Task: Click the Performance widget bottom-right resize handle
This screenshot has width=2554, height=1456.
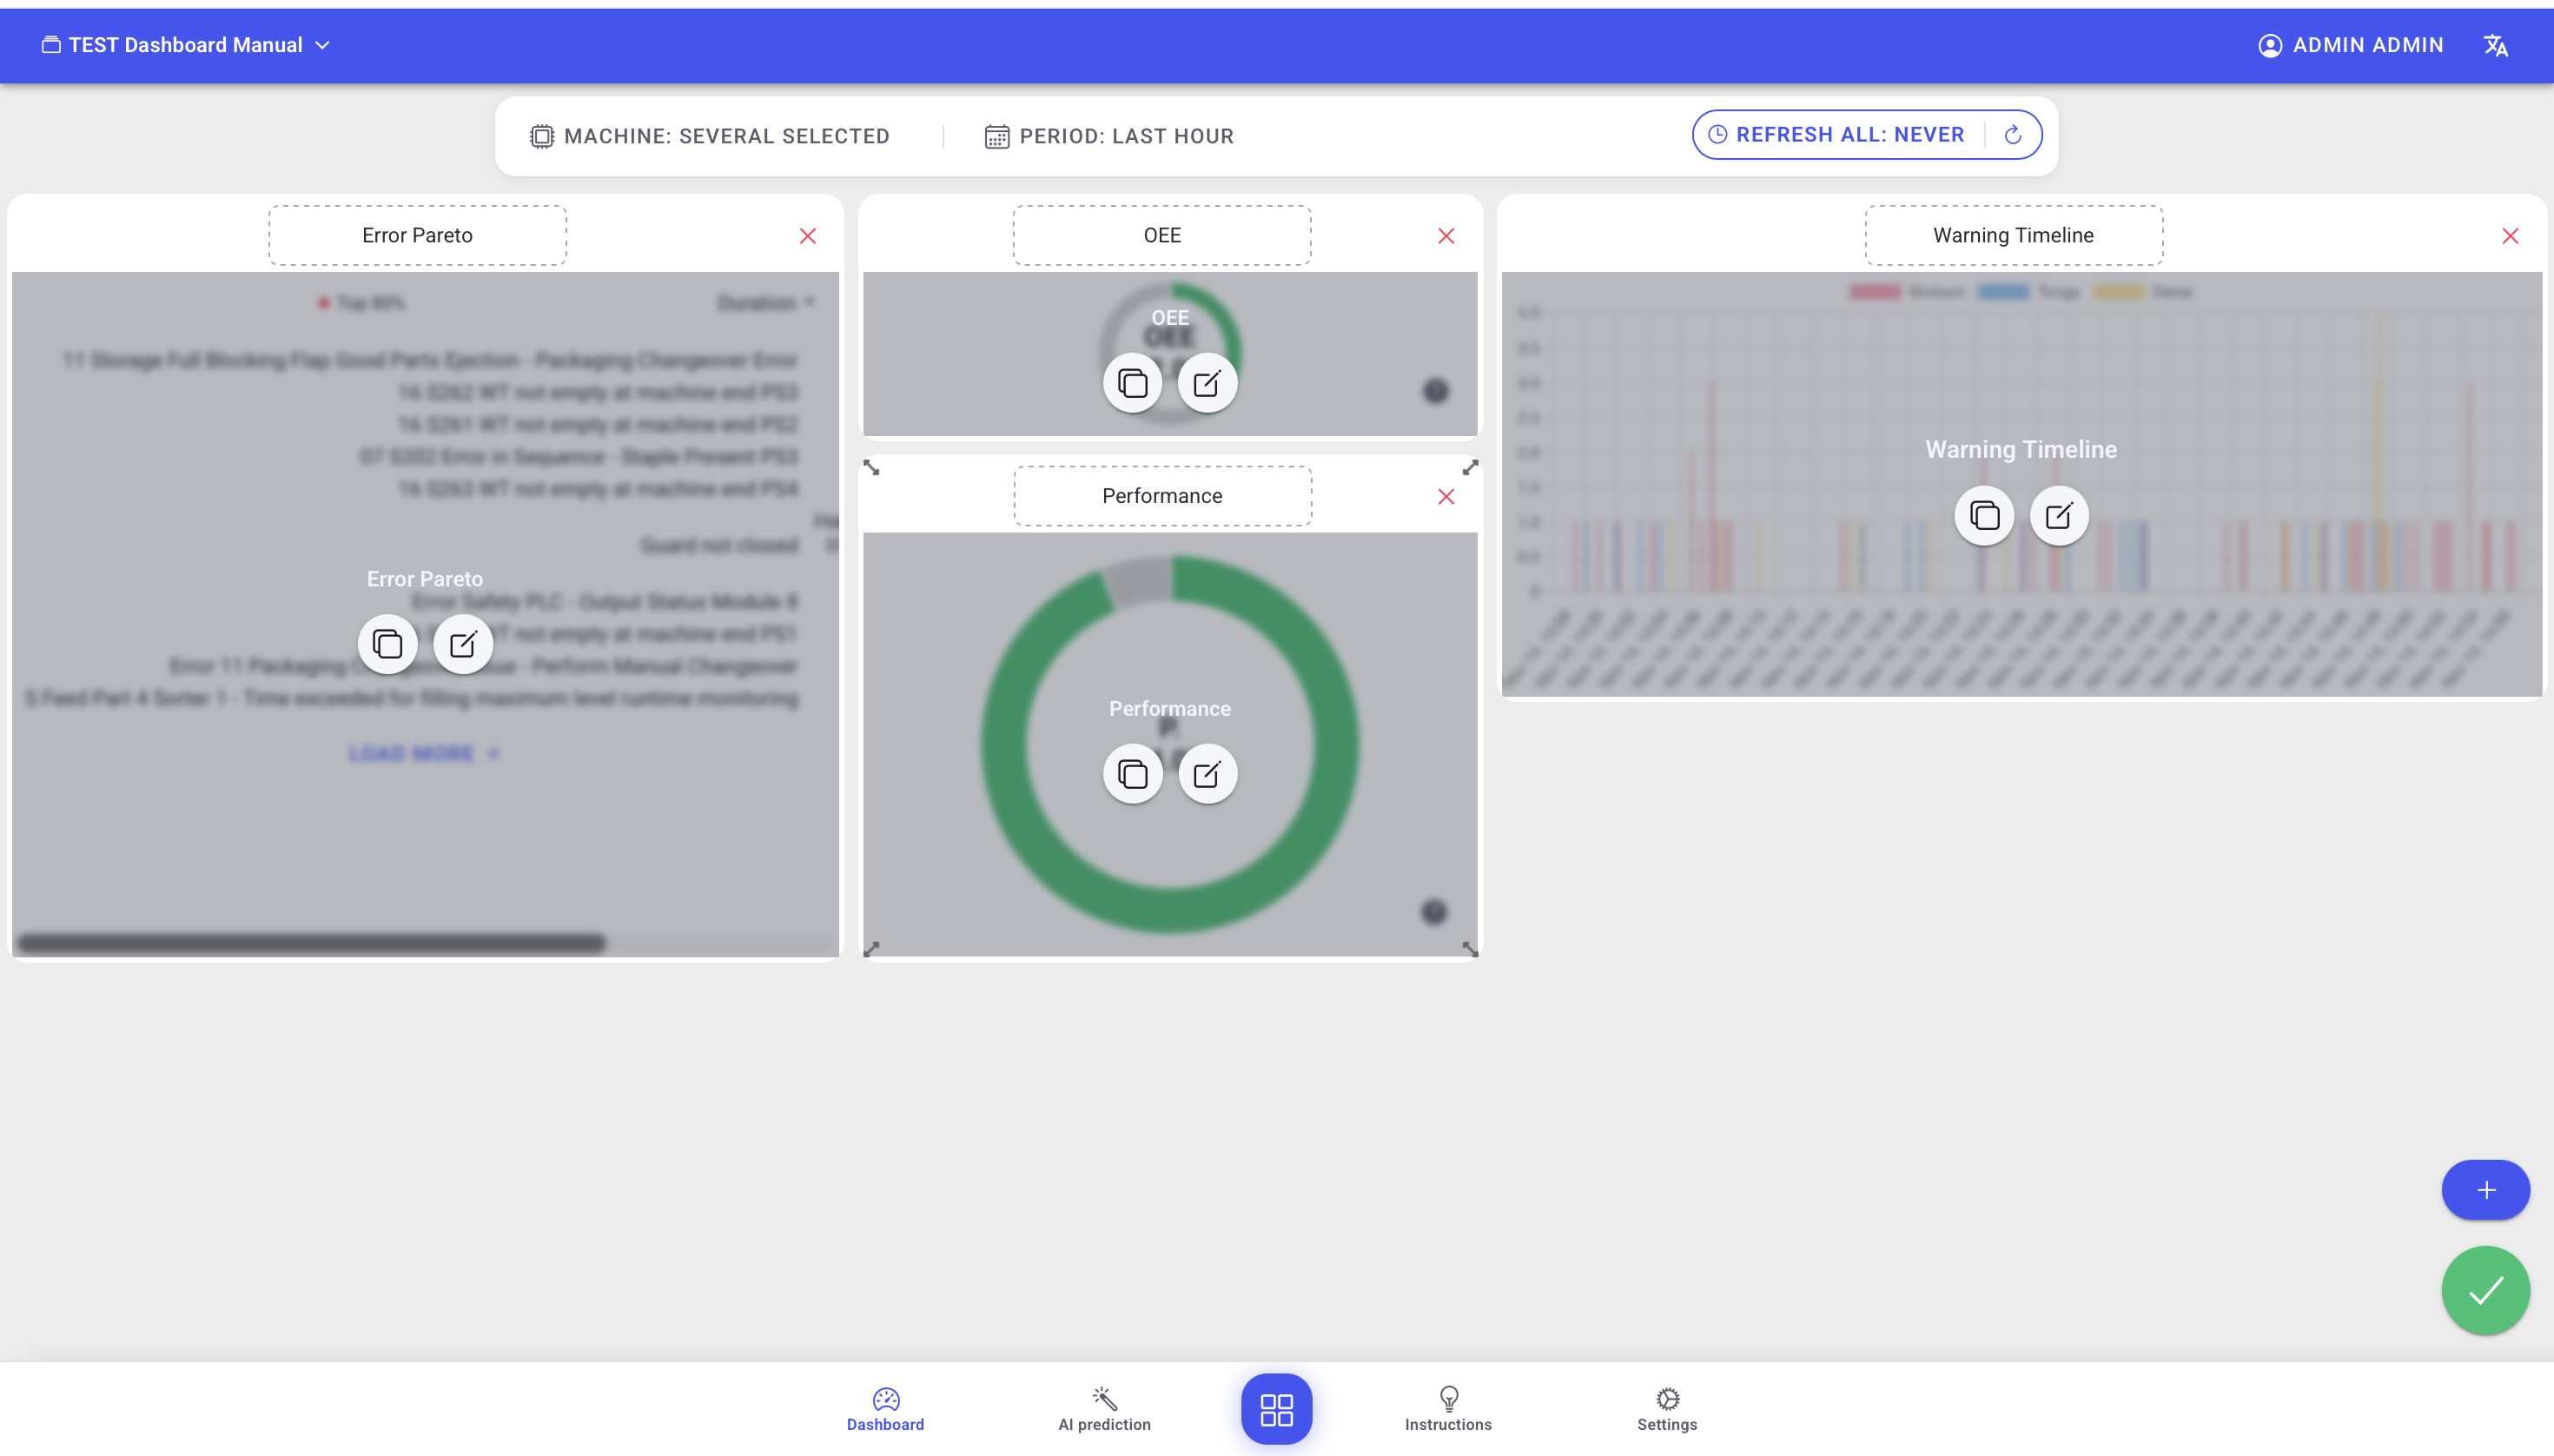Action: (1470, 949)
